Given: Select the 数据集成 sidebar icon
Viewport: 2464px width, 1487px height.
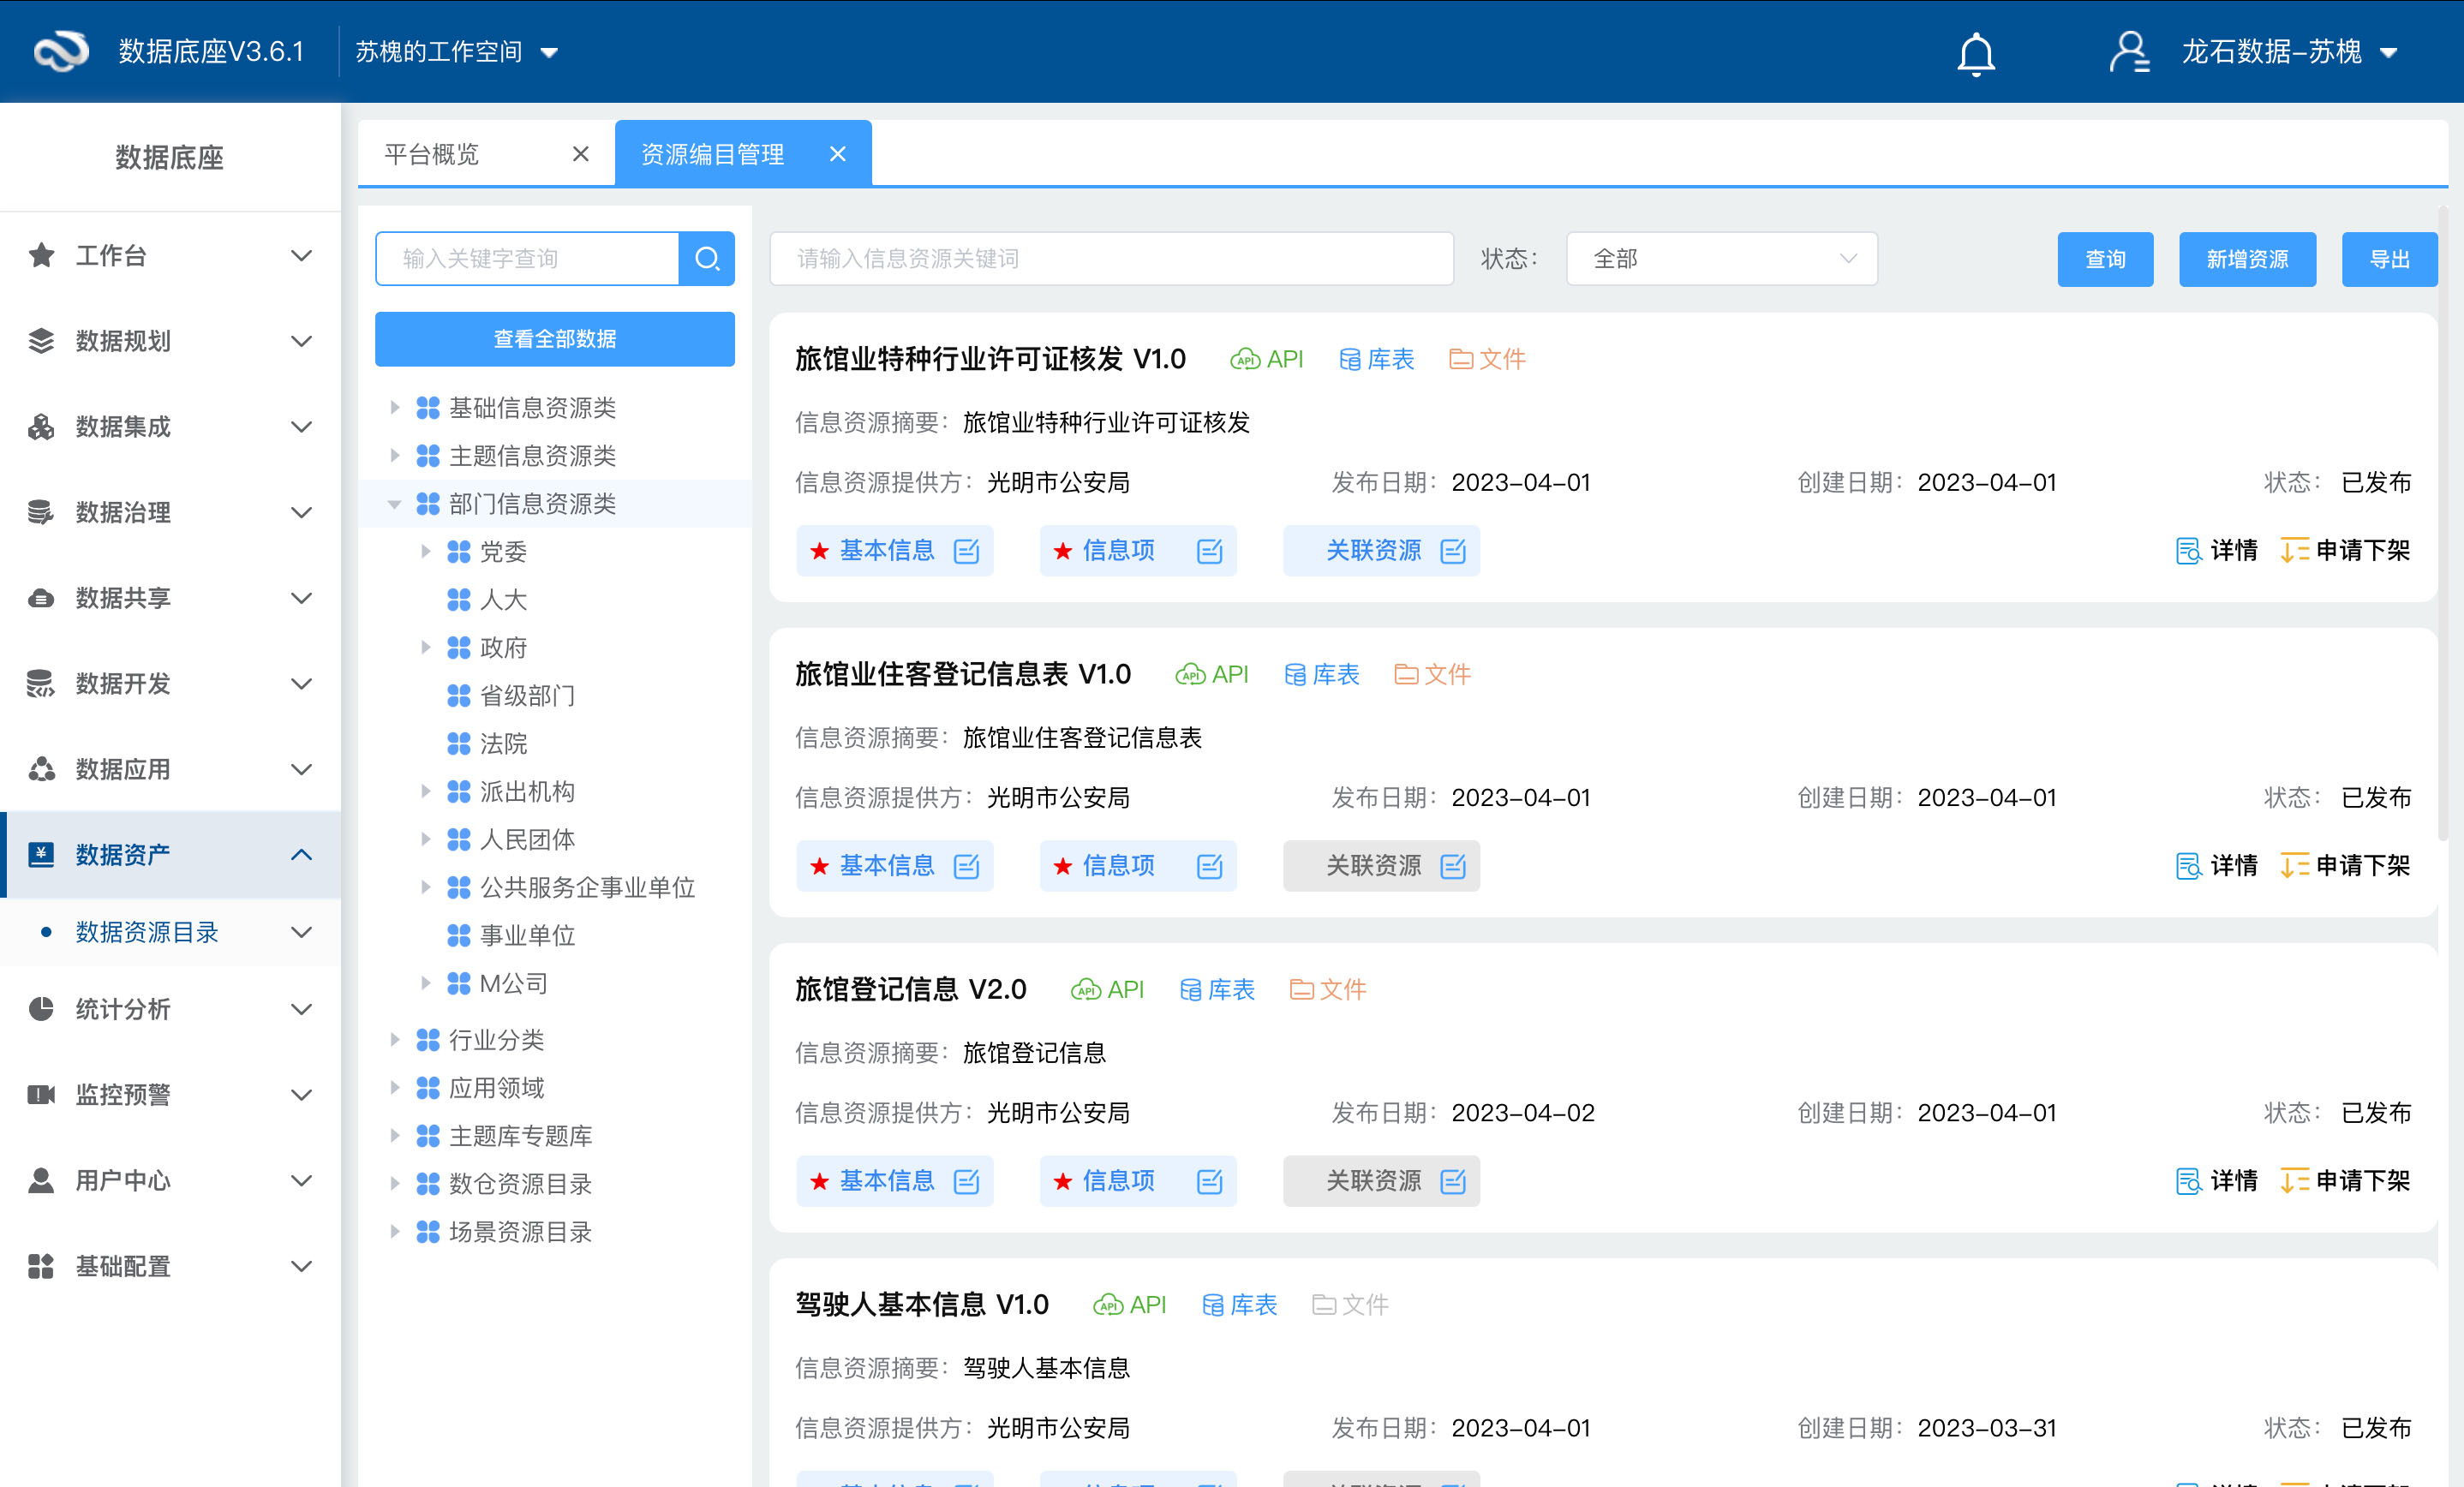Looking at the screenshot, I should point(40,426).
